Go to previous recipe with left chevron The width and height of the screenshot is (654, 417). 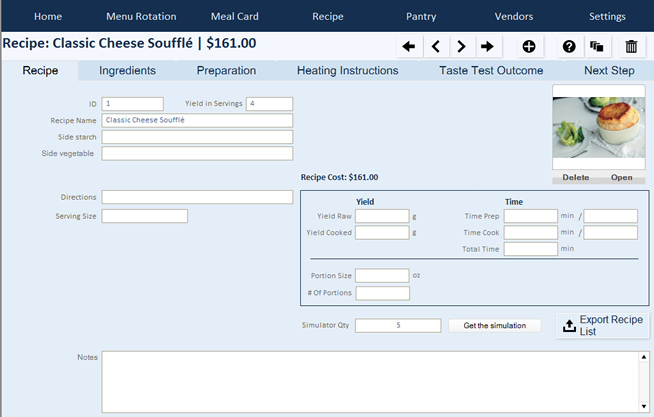click(x=435, y=46)
